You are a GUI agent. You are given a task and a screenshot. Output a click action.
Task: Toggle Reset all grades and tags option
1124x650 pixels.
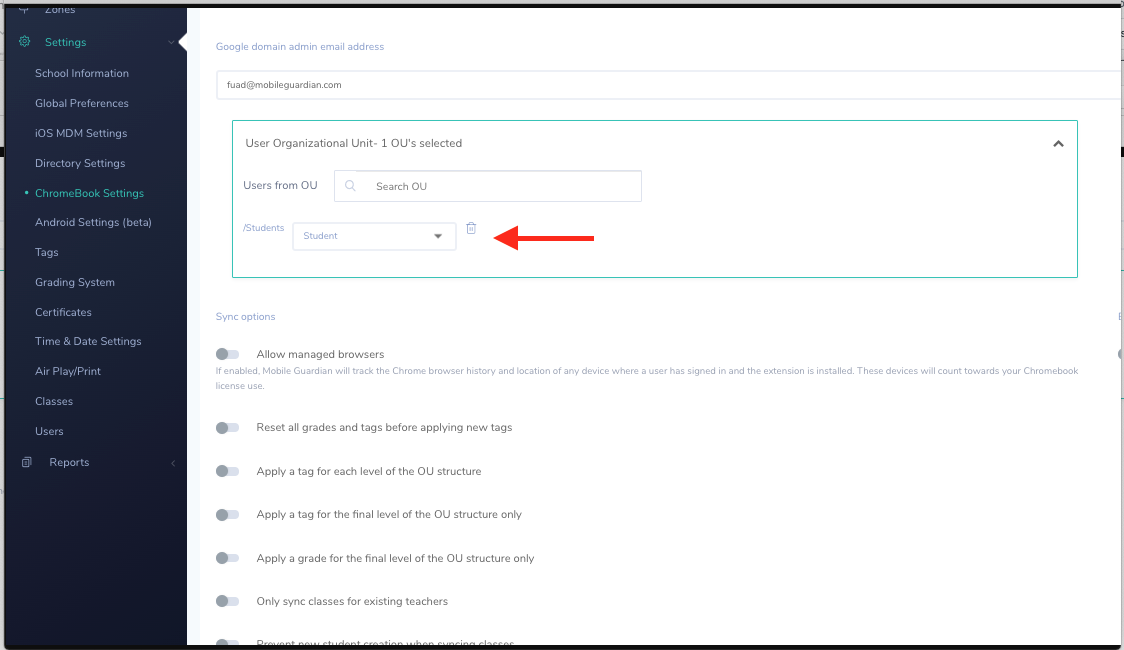[227, 428]
